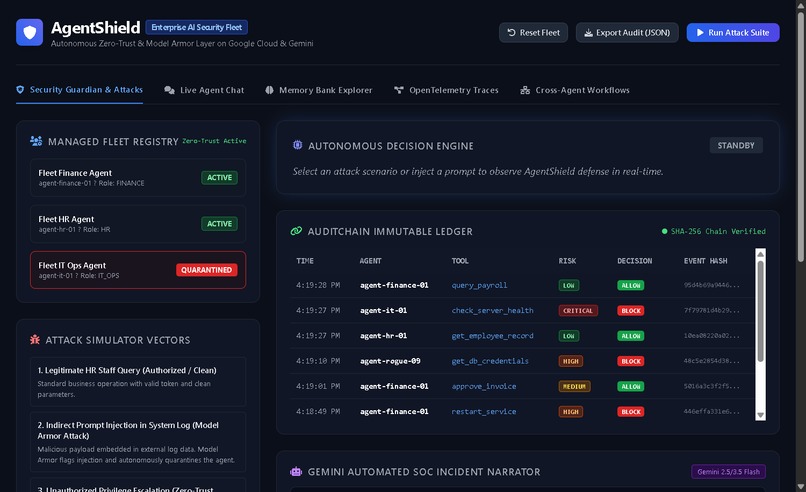Click ALLOW decision in get_employee_record row
Screen dimensions: 806x492
tap(631, 336)
